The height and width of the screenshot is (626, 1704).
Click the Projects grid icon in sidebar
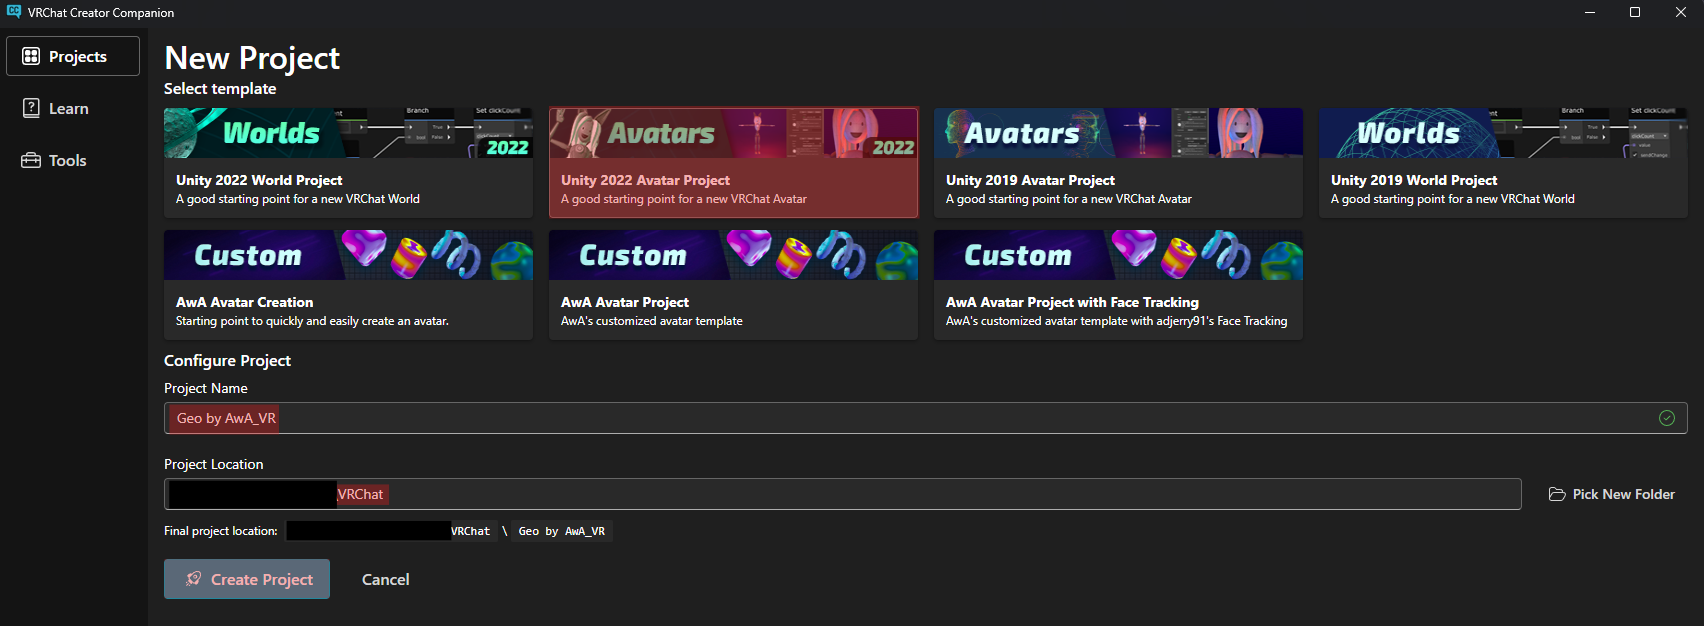point(31,56)
